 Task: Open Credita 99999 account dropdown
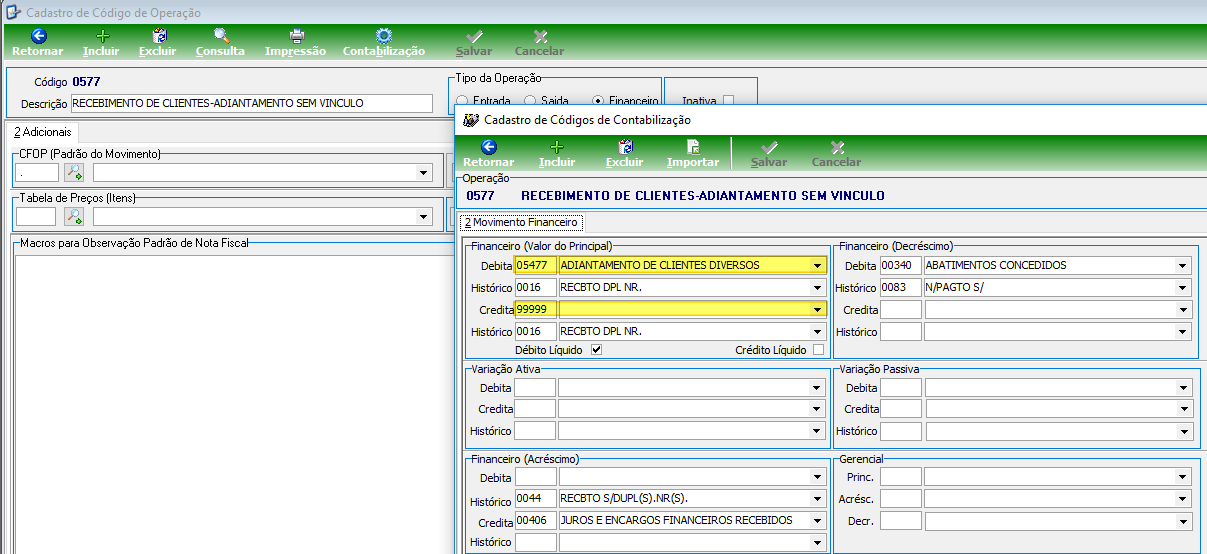(x=818, y=310)
